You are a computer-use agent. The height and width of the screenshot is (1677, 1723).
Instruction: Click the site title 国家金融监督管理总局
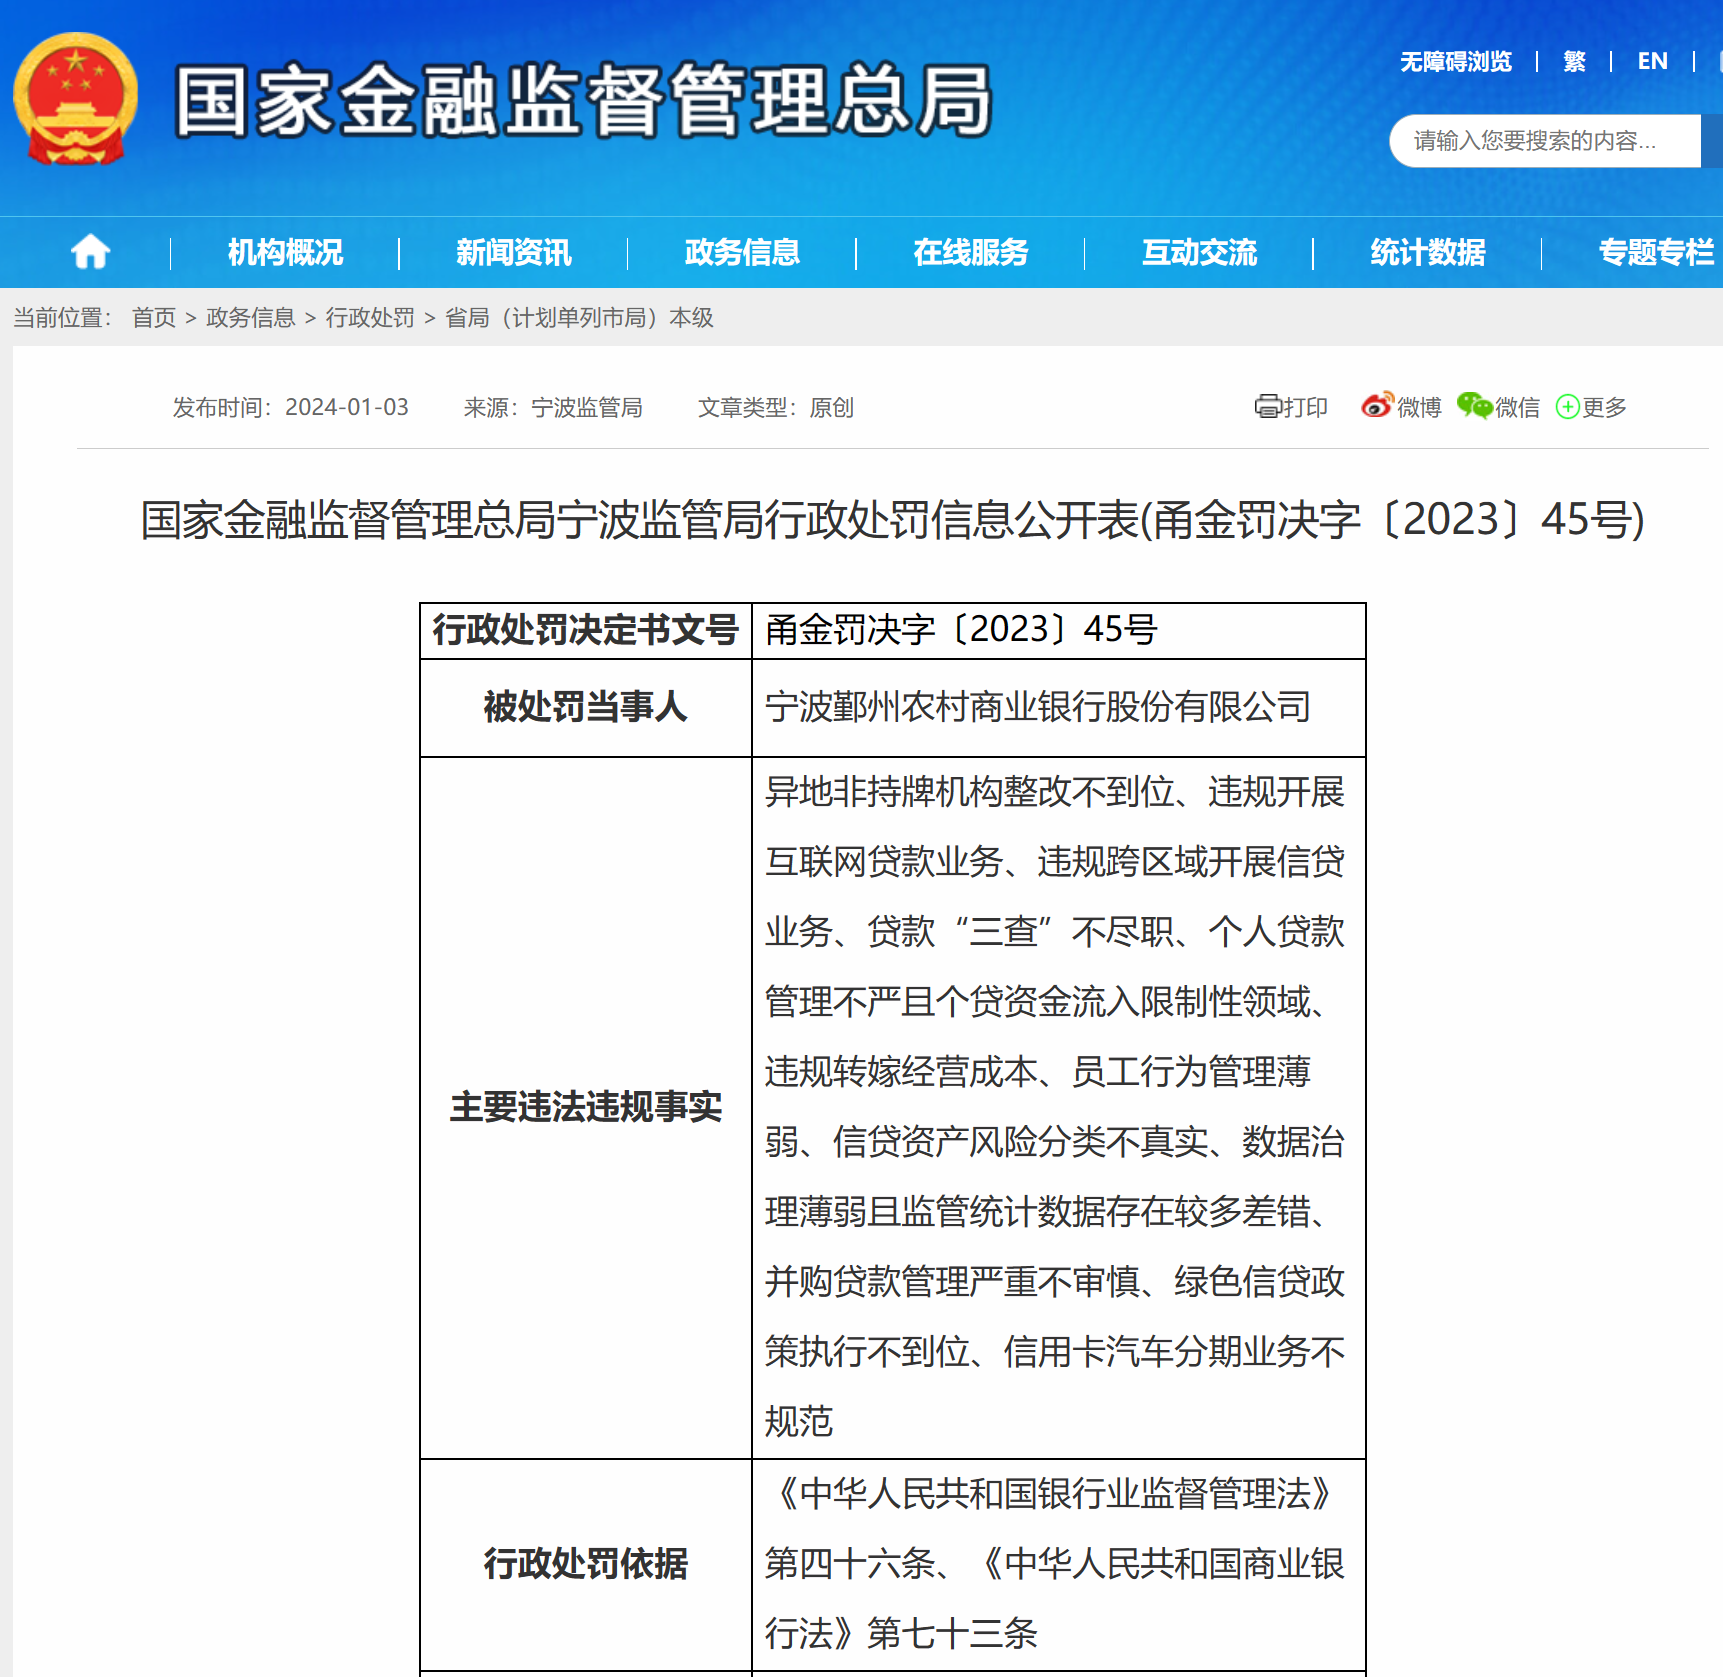[584, 100]
